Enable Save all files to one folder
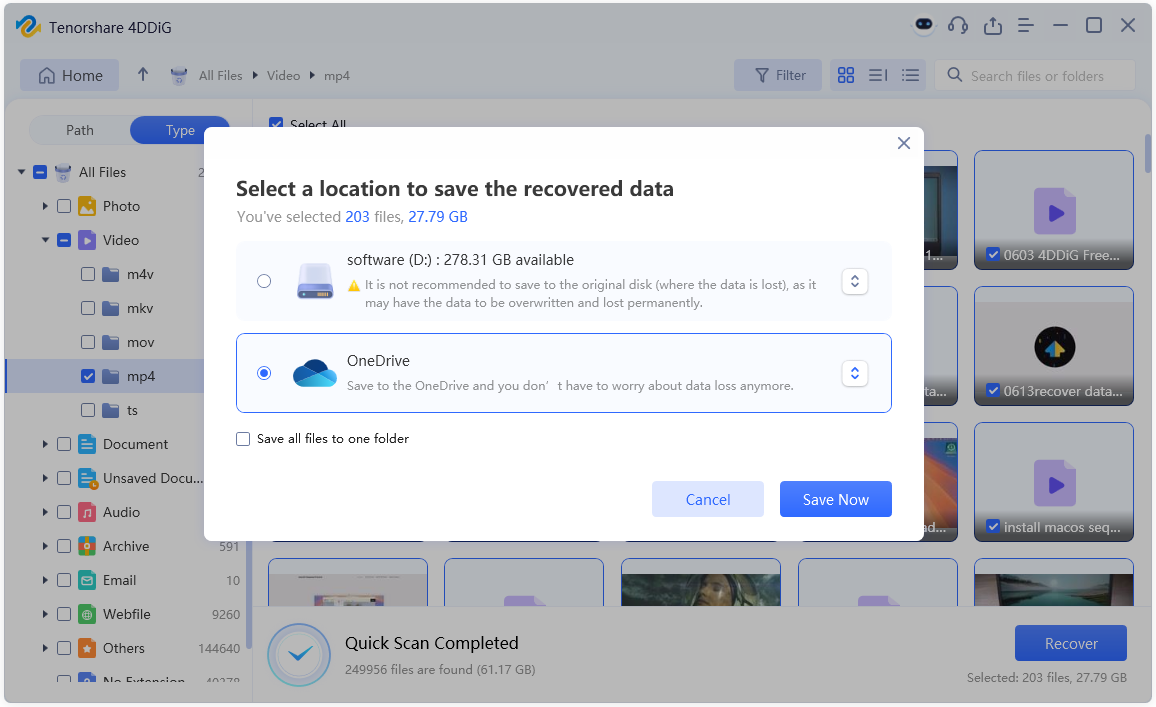 point(243,439)
